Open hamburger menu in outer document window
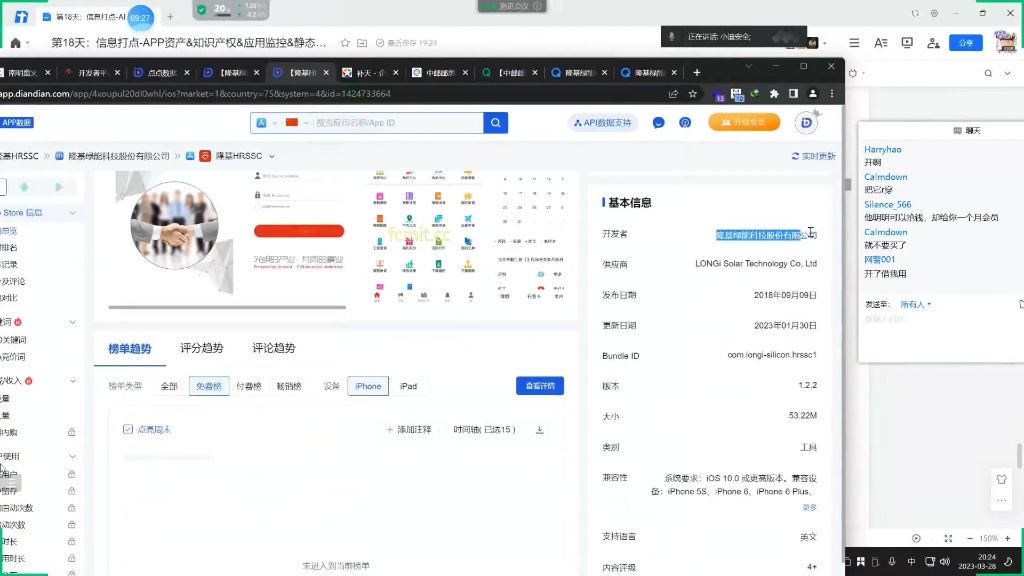Screen dimensions: 1024x576 (x=854, y=43)
